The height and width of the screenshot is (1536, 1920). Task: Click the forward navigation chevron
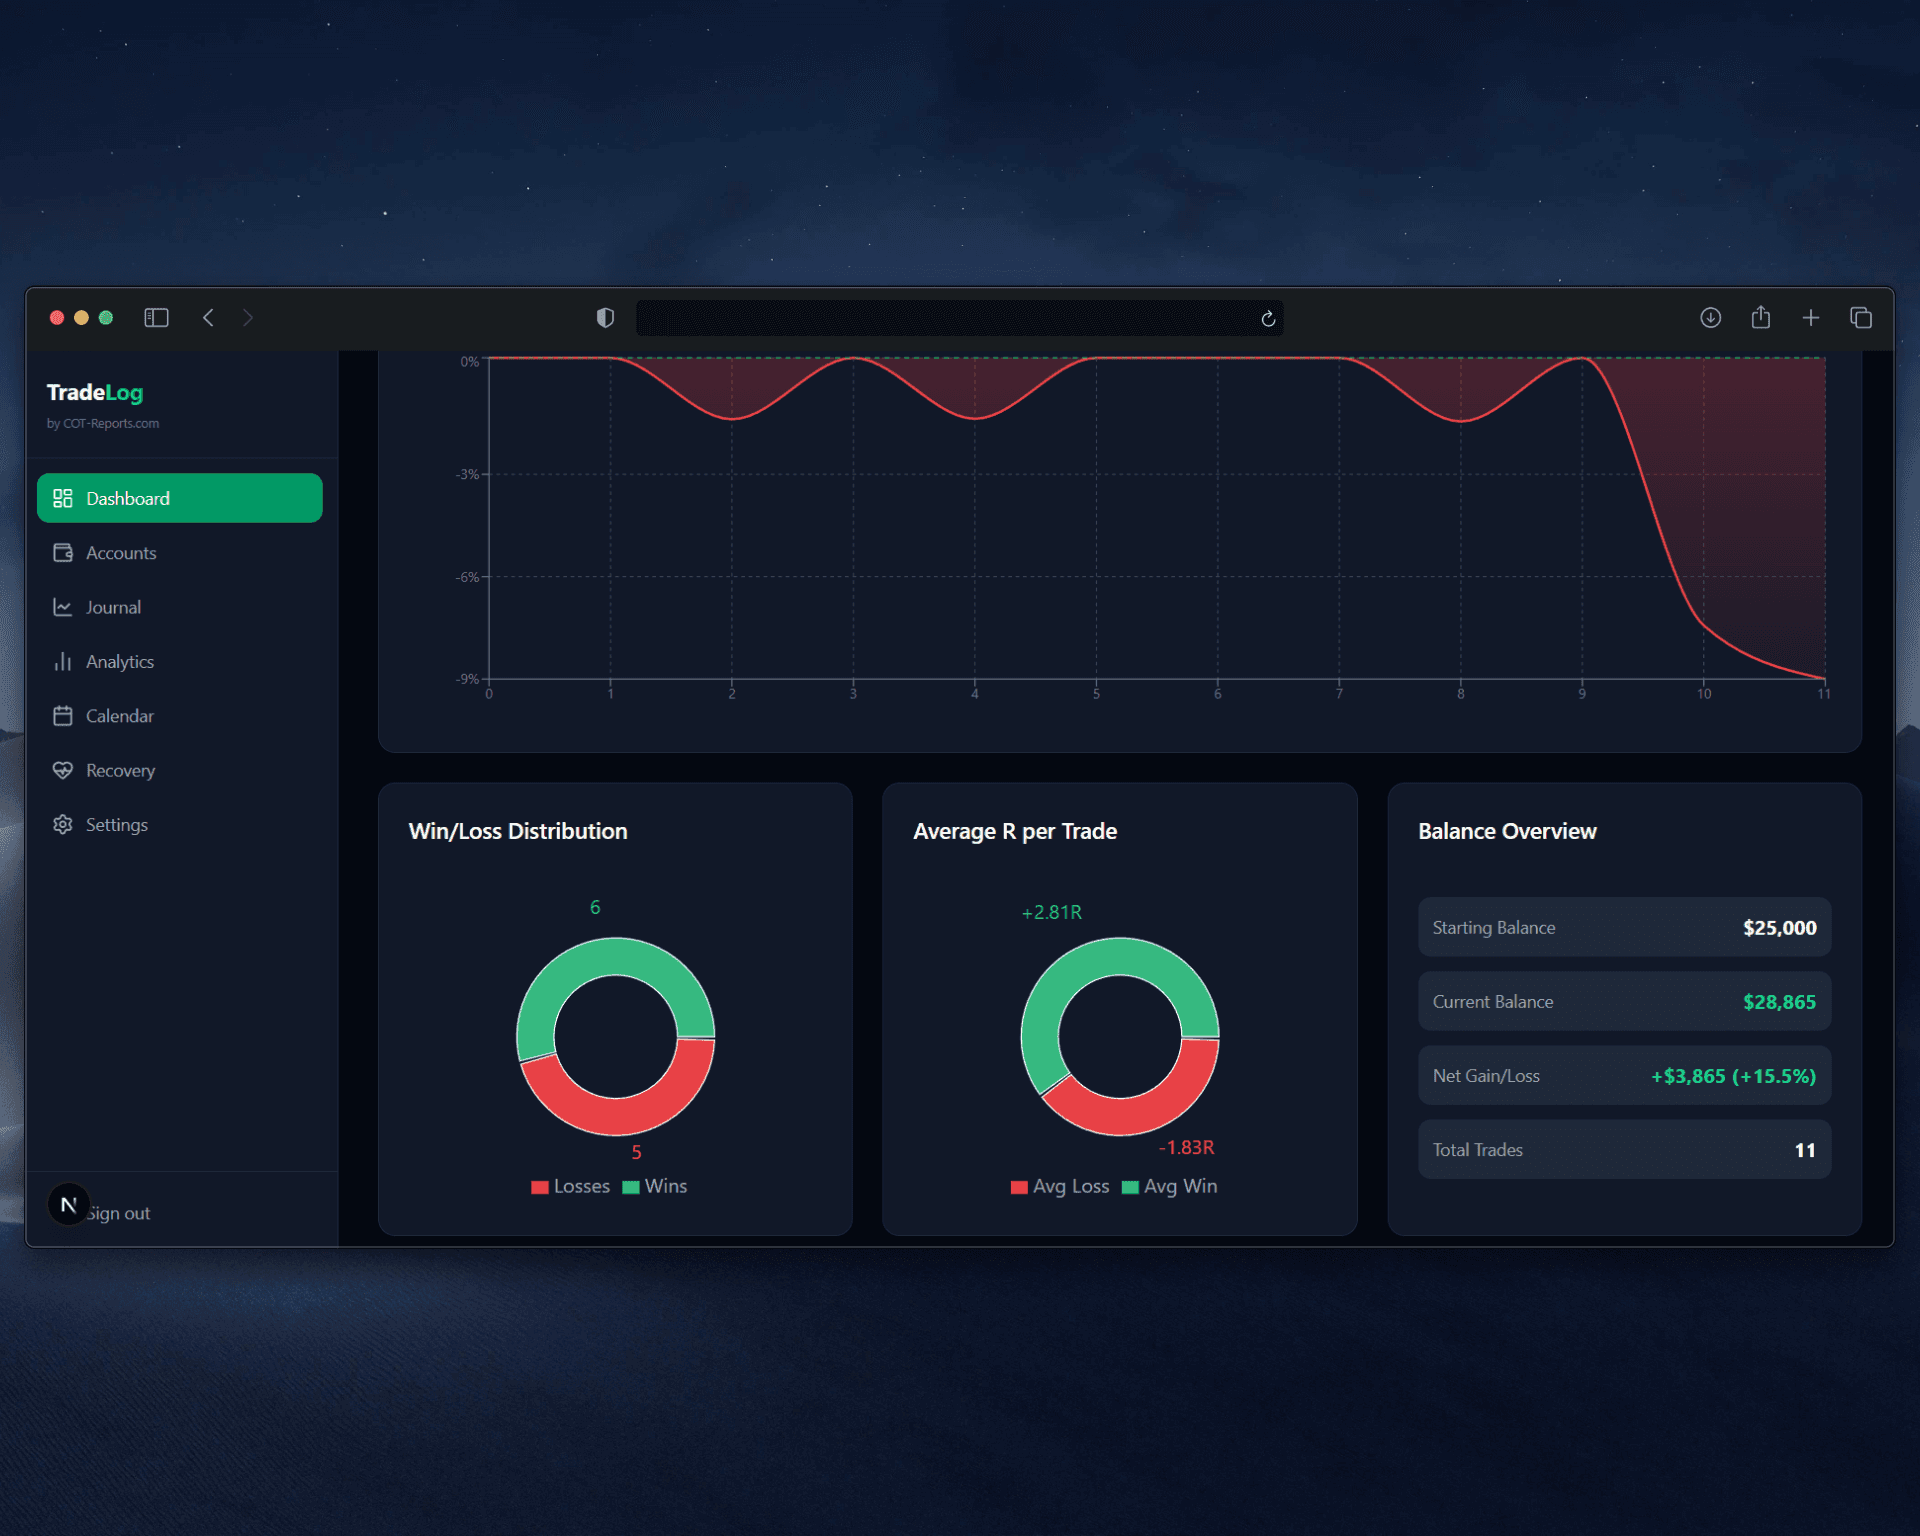(x=248, y=317)
